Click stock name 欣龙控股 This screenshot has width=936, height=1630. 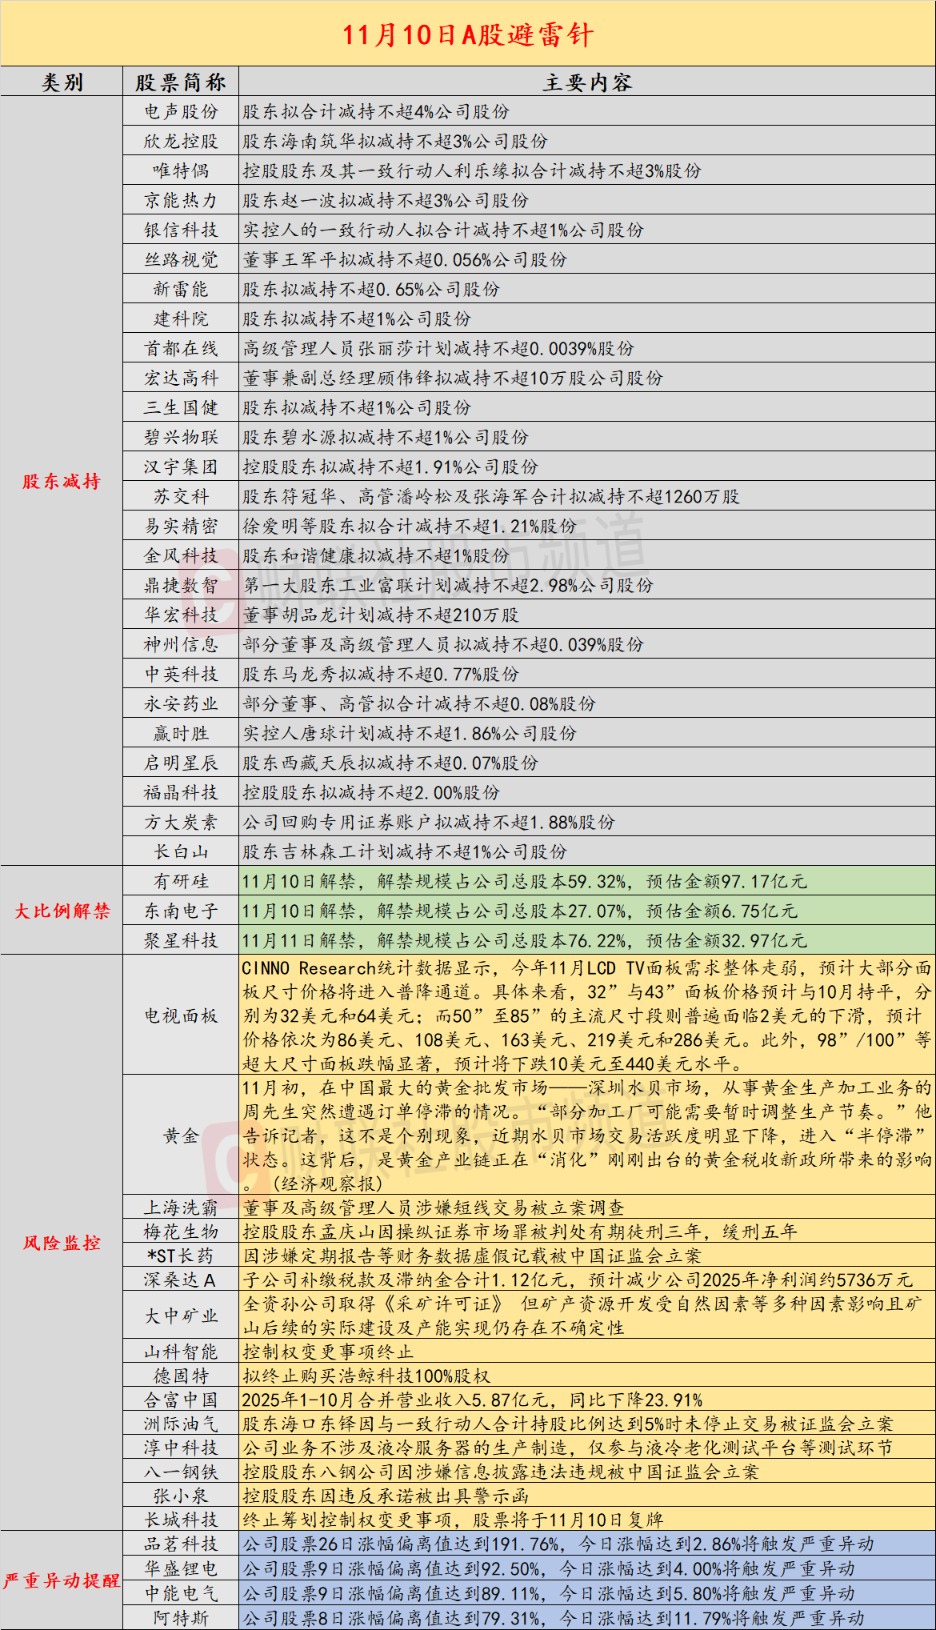pyautogui.click(x=181, y=141)
